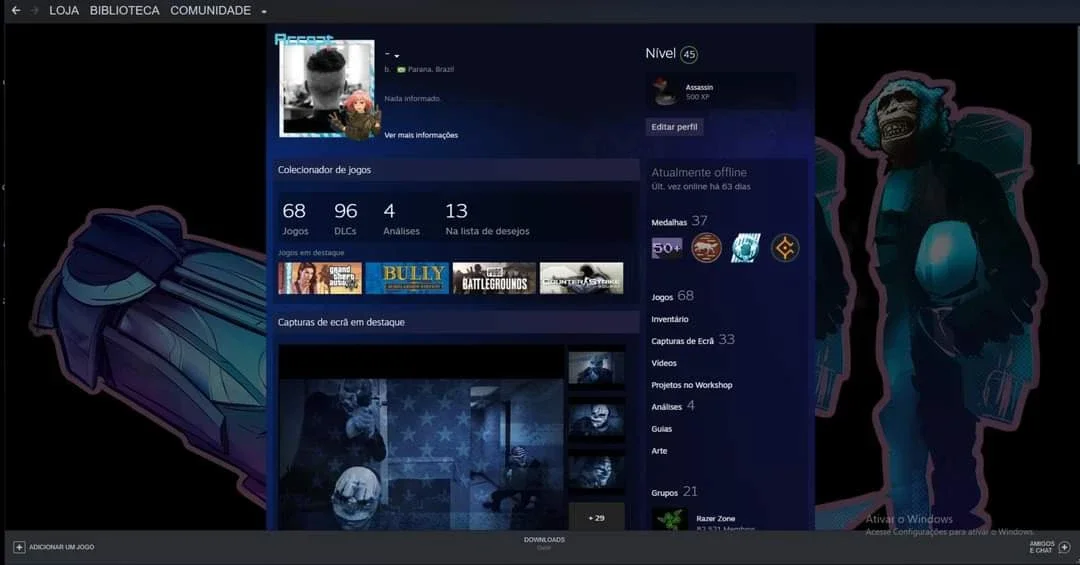This screenshot has height=565, width=1080.
Task: Click the level 45 badge circle
Action: click(x=689, y=54)
